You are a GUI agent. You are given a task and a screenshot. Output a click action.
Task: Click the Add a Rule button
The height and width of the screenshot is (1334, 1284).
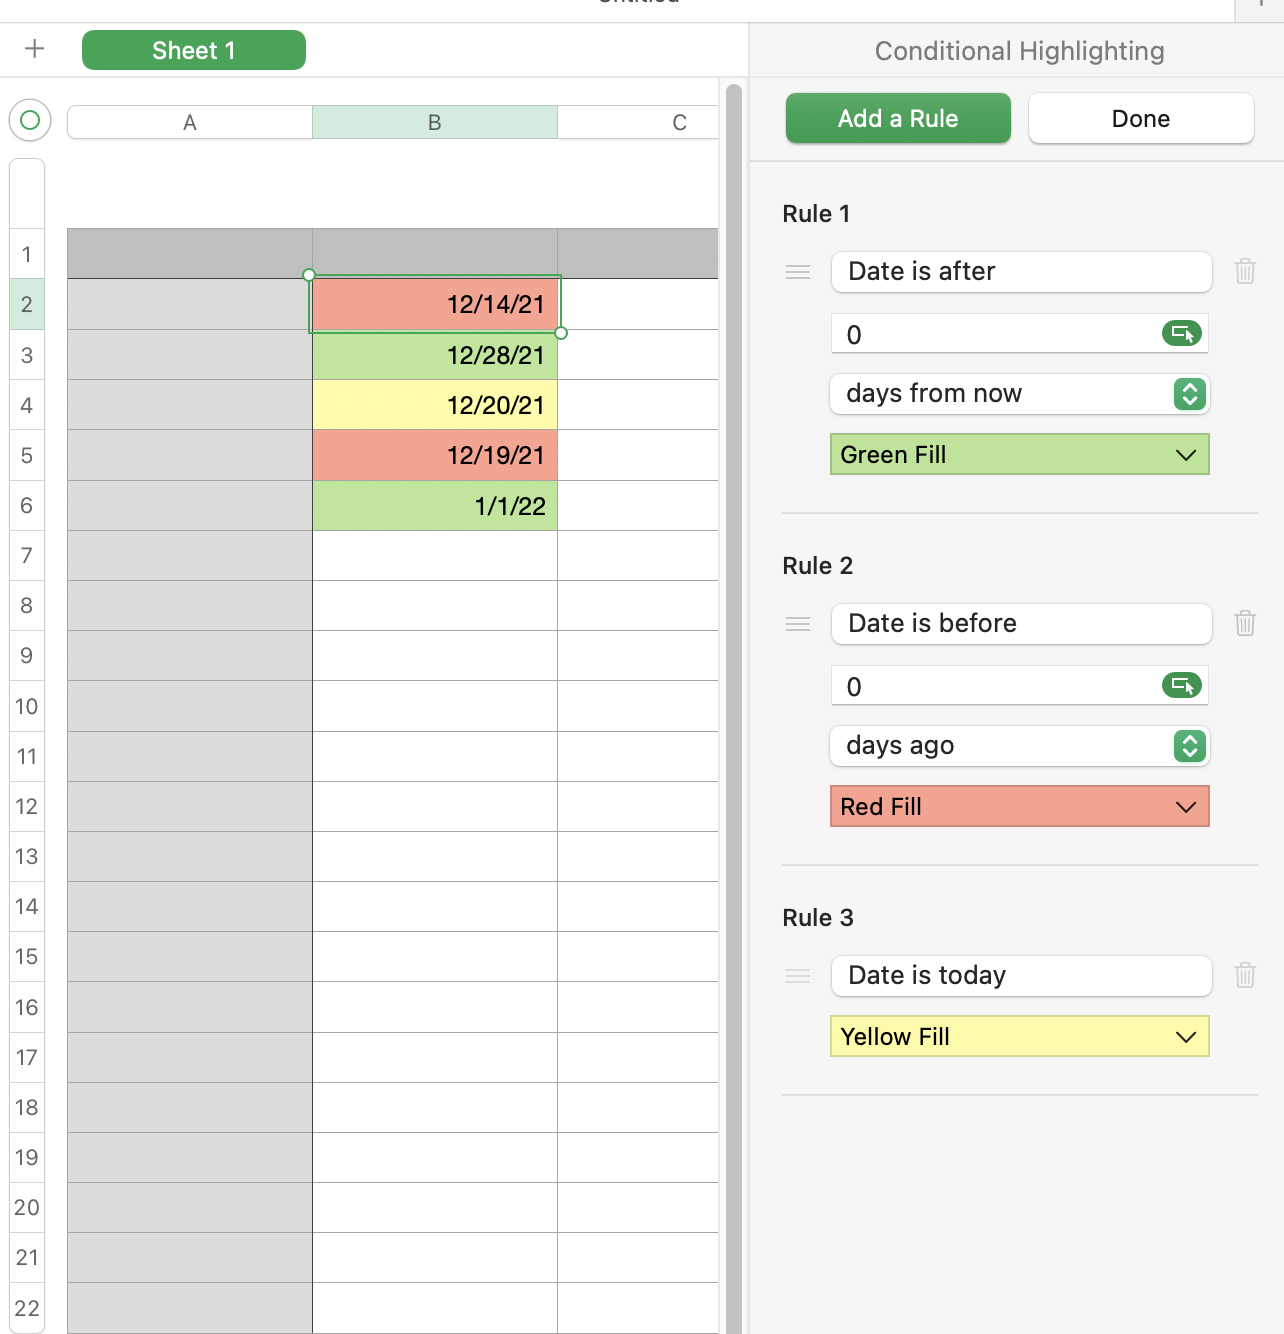pos(898,119)
